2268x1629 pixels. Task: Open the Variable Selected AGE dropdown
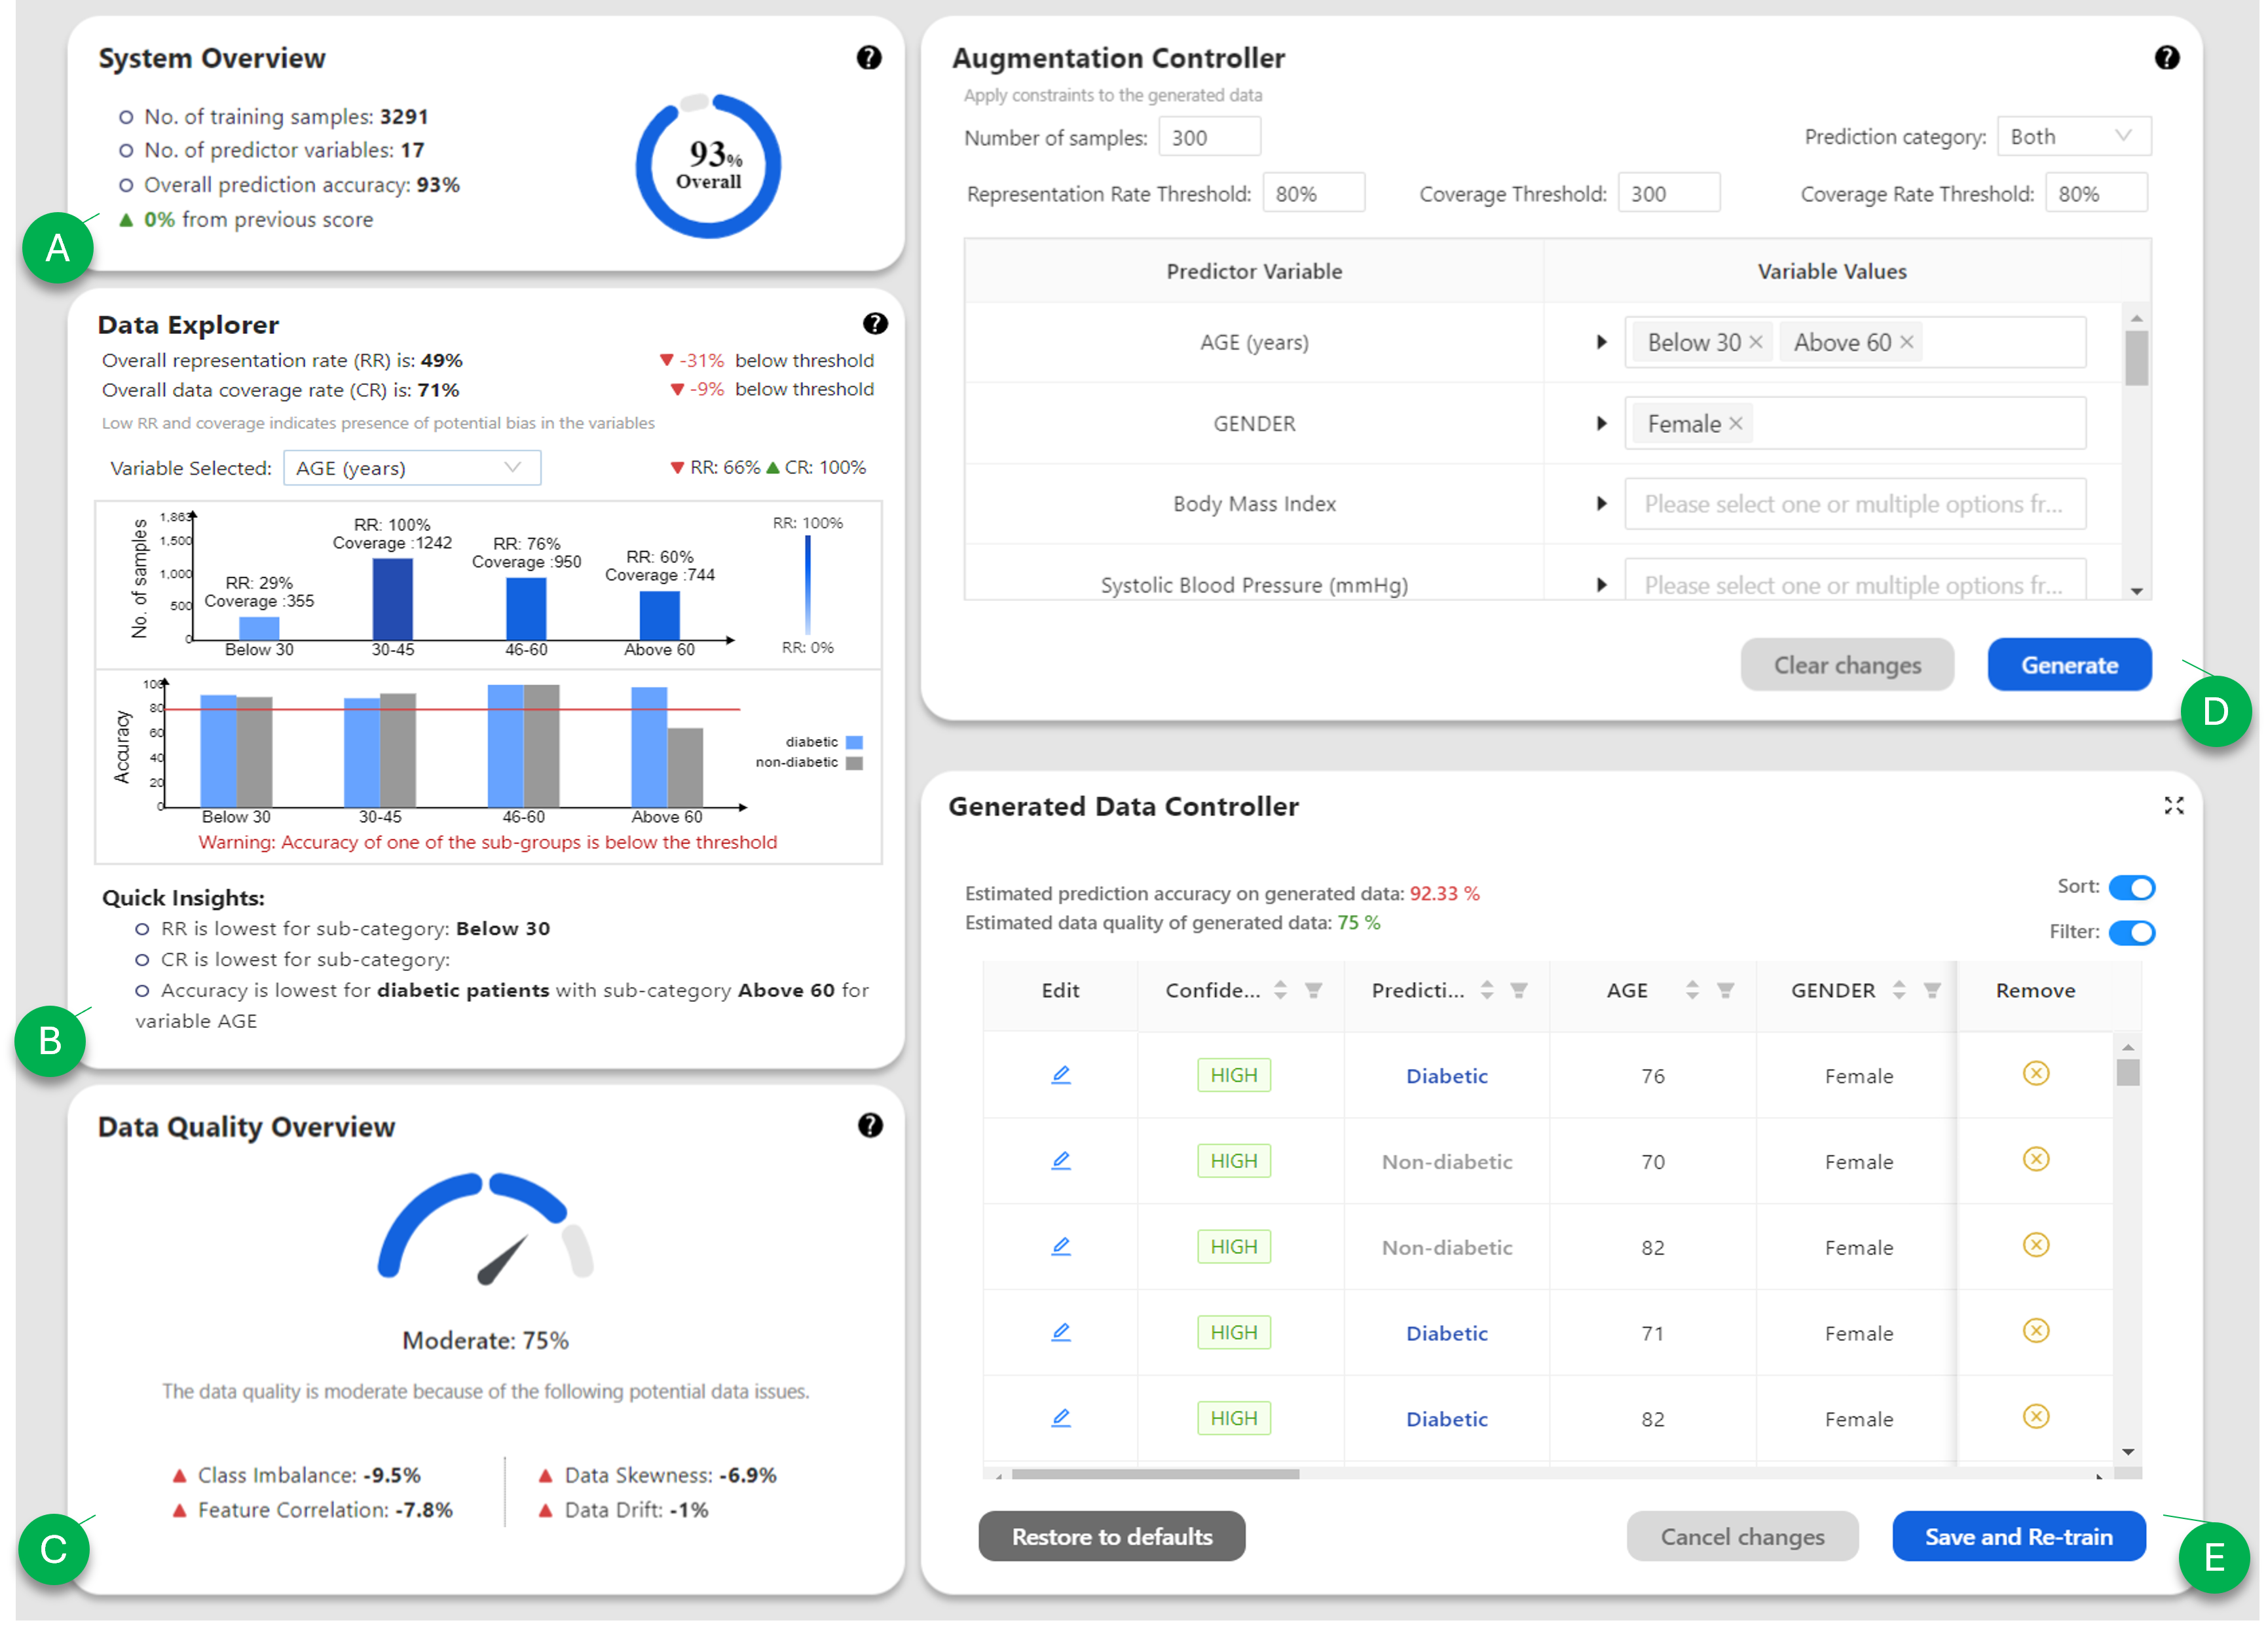point(412,468)
